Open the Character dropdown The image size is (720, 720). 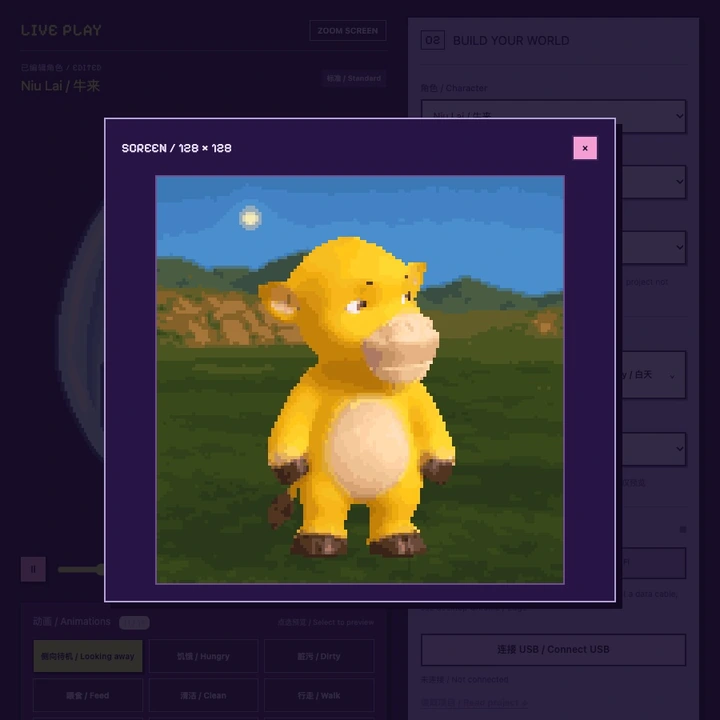(553, 116)
